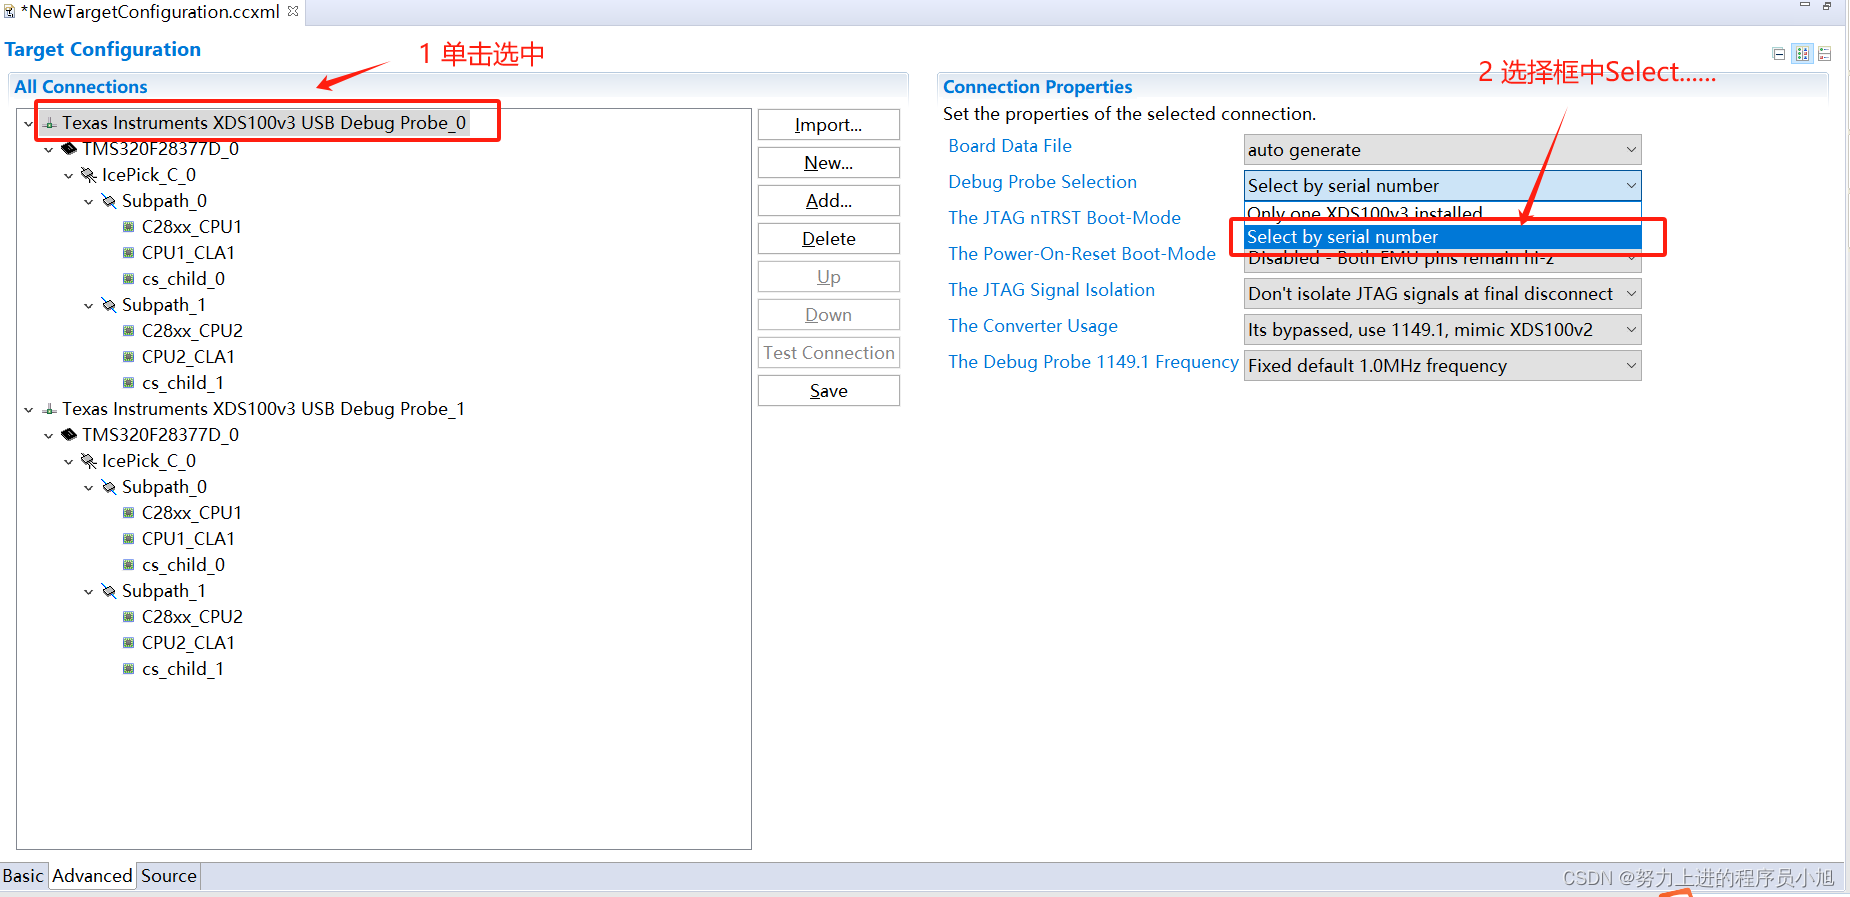Image resolution: width=1850 pixels, height=897 pixels.
Task: Collapse Subpath_0 under Probe_1
Action: [89, 488]
